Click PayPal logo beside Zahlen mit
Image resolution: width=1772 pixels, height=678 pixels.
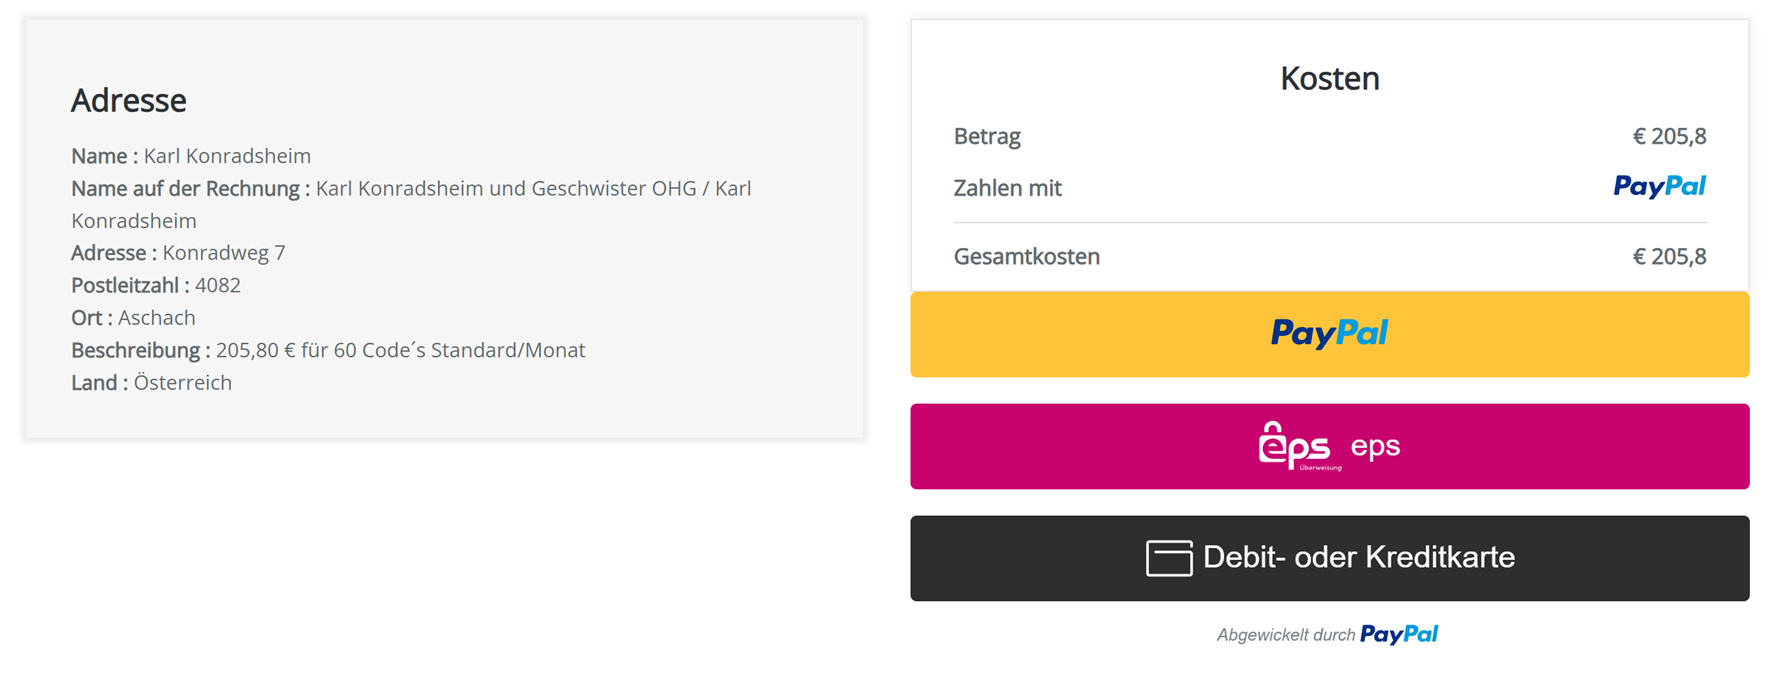pyautogui.click(x=1659, y=187)
